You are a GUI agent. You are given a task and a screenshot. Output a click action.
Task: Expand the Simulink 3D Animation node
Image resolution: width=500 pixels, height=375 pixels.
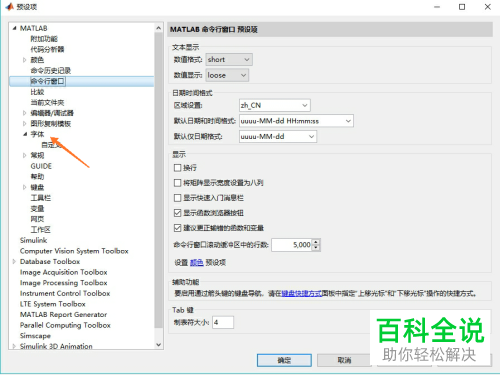point(14,346)
